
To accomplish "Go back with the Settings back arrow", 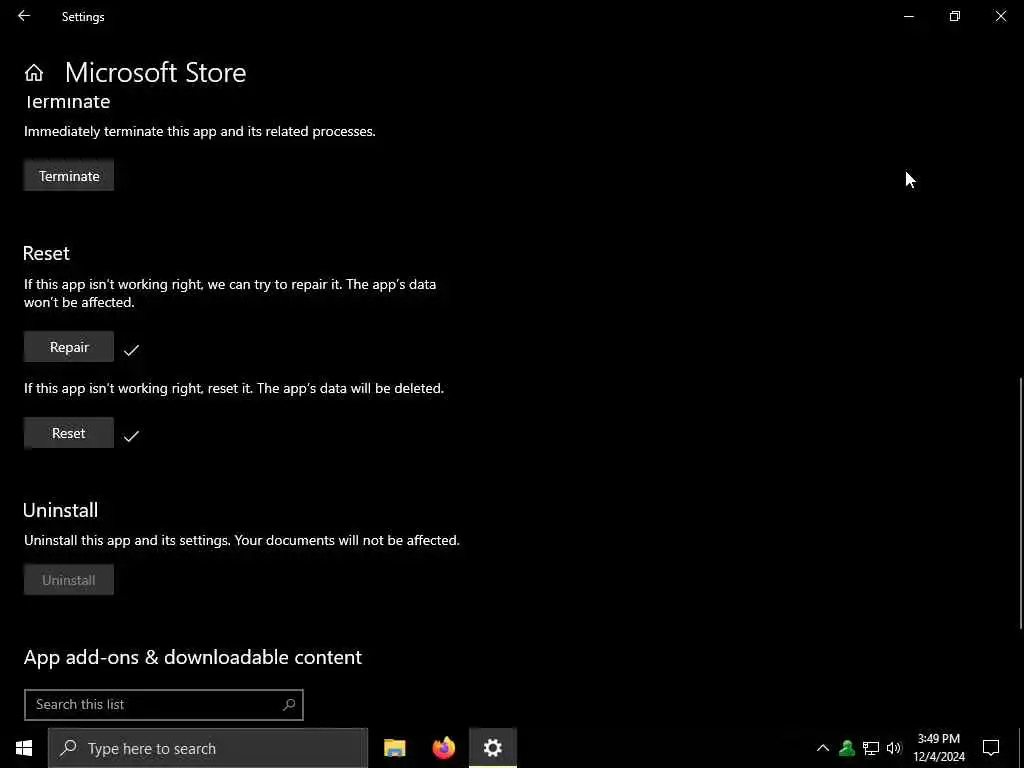I will pyautogui.click(x=24, y=16).
